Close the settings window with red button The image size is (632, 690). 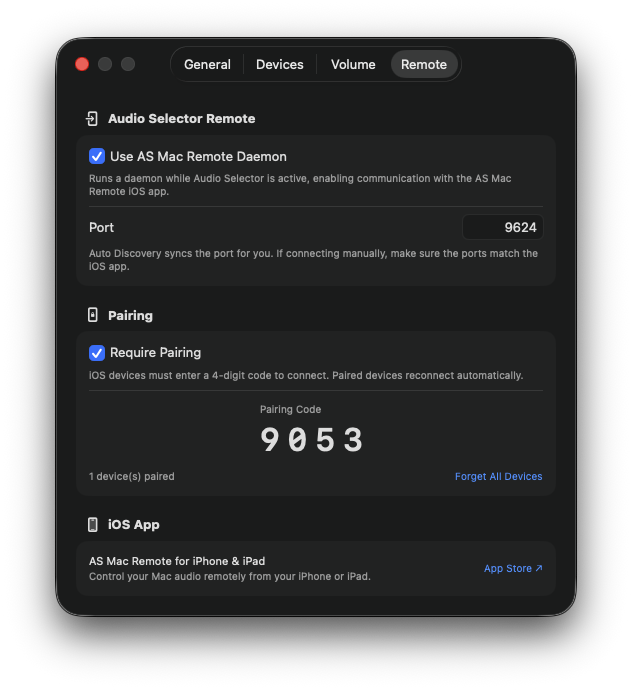[82, 64]
